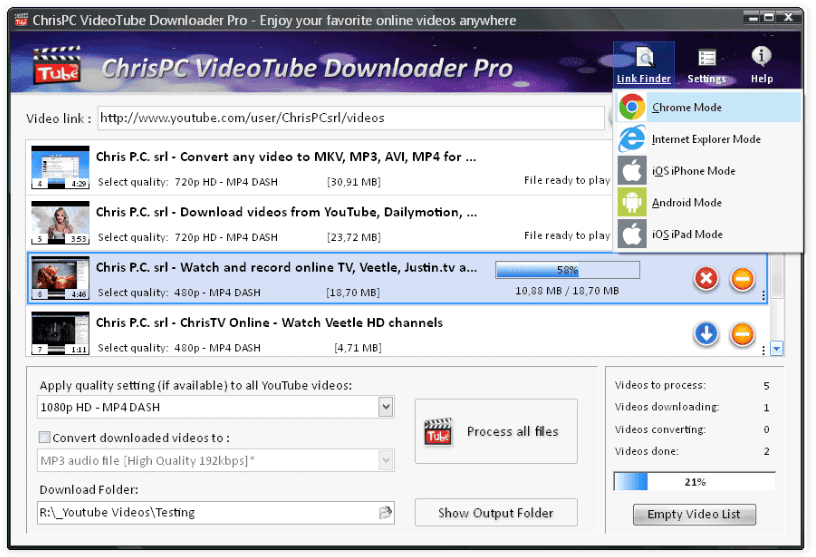Viewport: 816px width, 557px height.
Task: Cancel the Watch and record online TV download
Action: click(706, 278)
